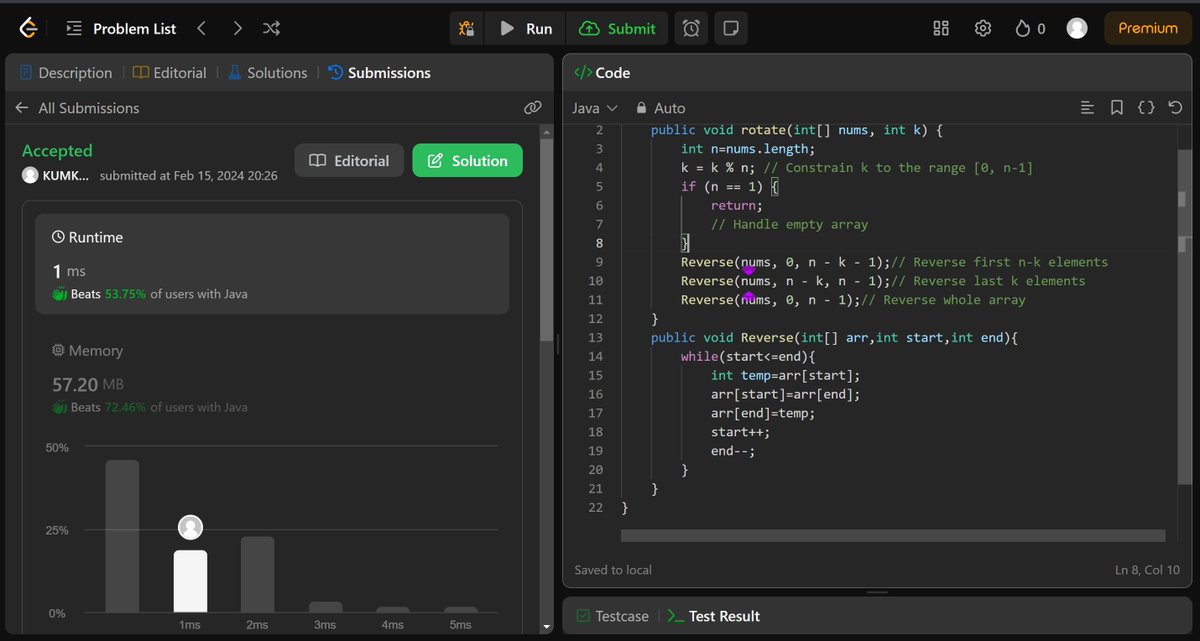Image resolution: width=1200 pixels, height=641 pixels.
Task: Click the 'Ln 8, Col 10' status text
Action: coord(1148,570)
